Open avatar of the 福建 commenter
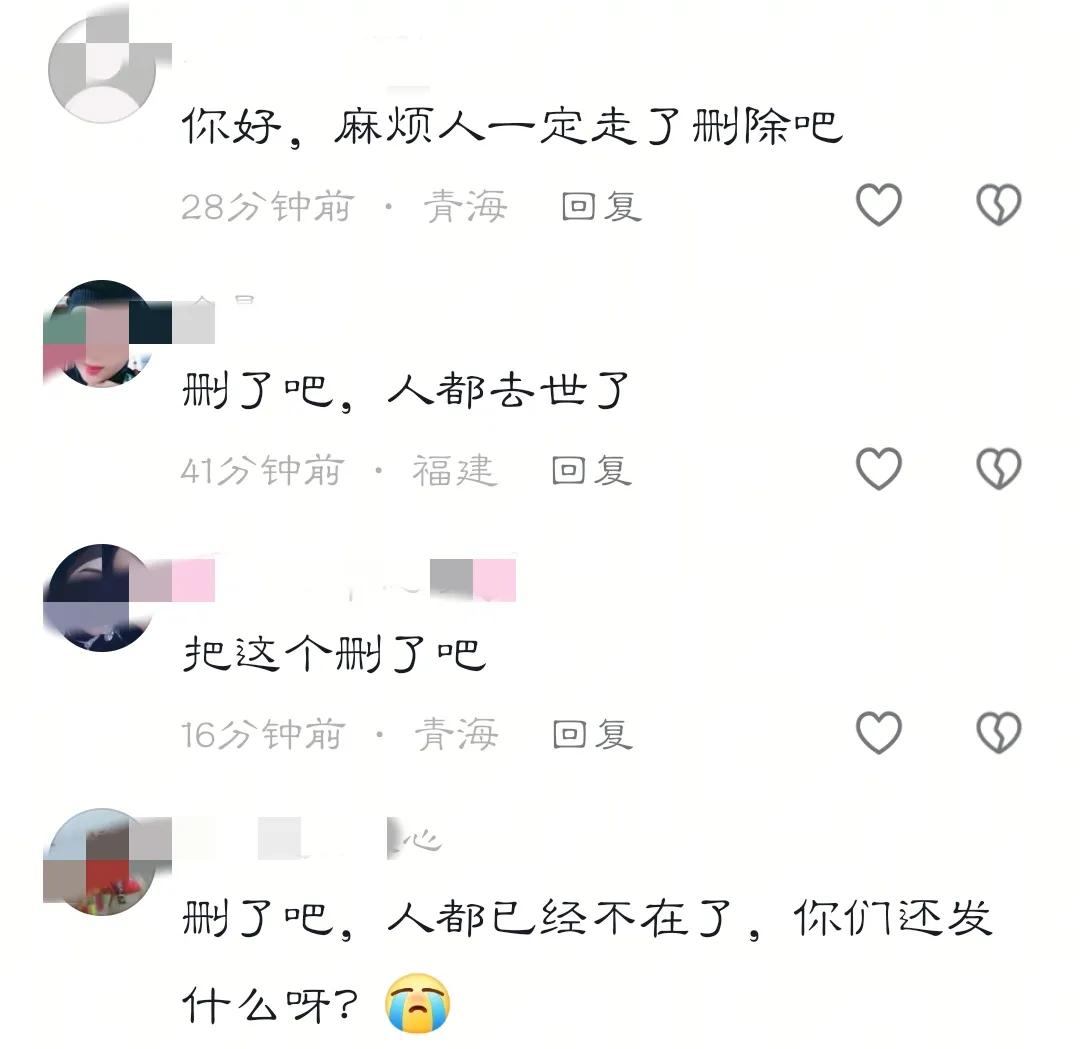 [x=102, y=333]
